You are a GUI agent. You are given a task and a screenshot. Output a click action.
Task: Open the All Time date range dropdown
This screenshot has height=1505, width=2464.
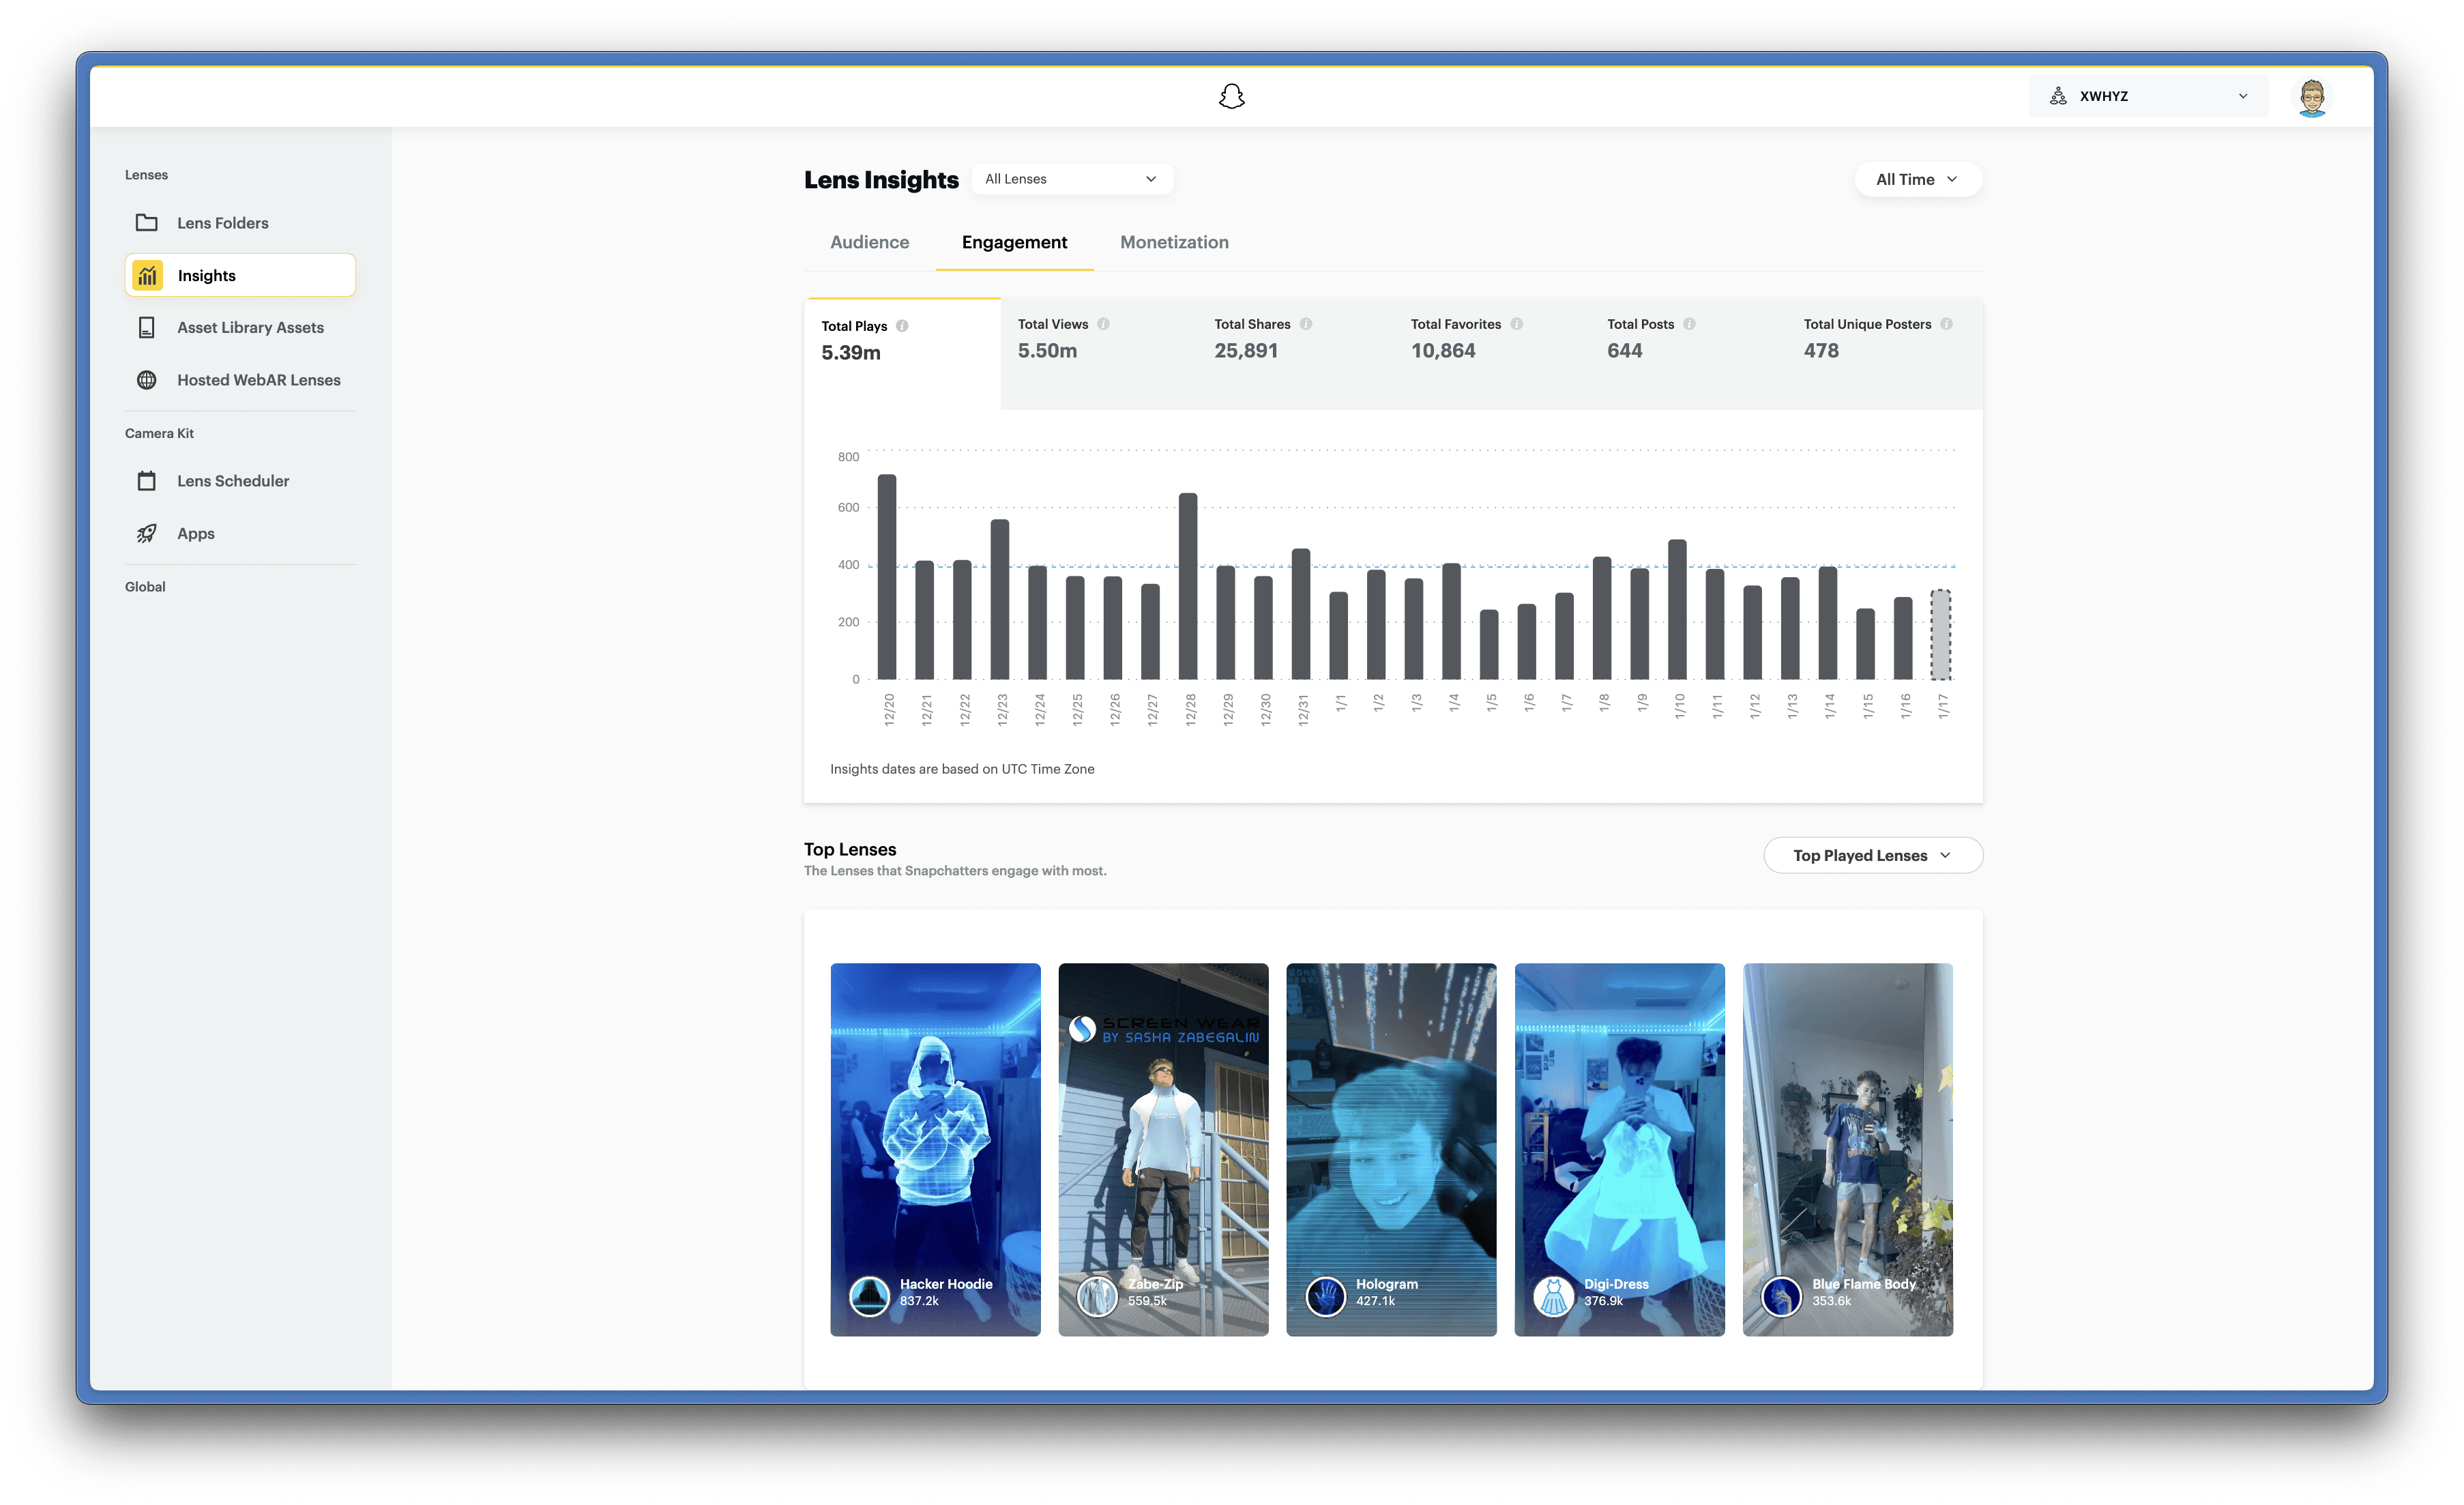(x=1917, y=180)
